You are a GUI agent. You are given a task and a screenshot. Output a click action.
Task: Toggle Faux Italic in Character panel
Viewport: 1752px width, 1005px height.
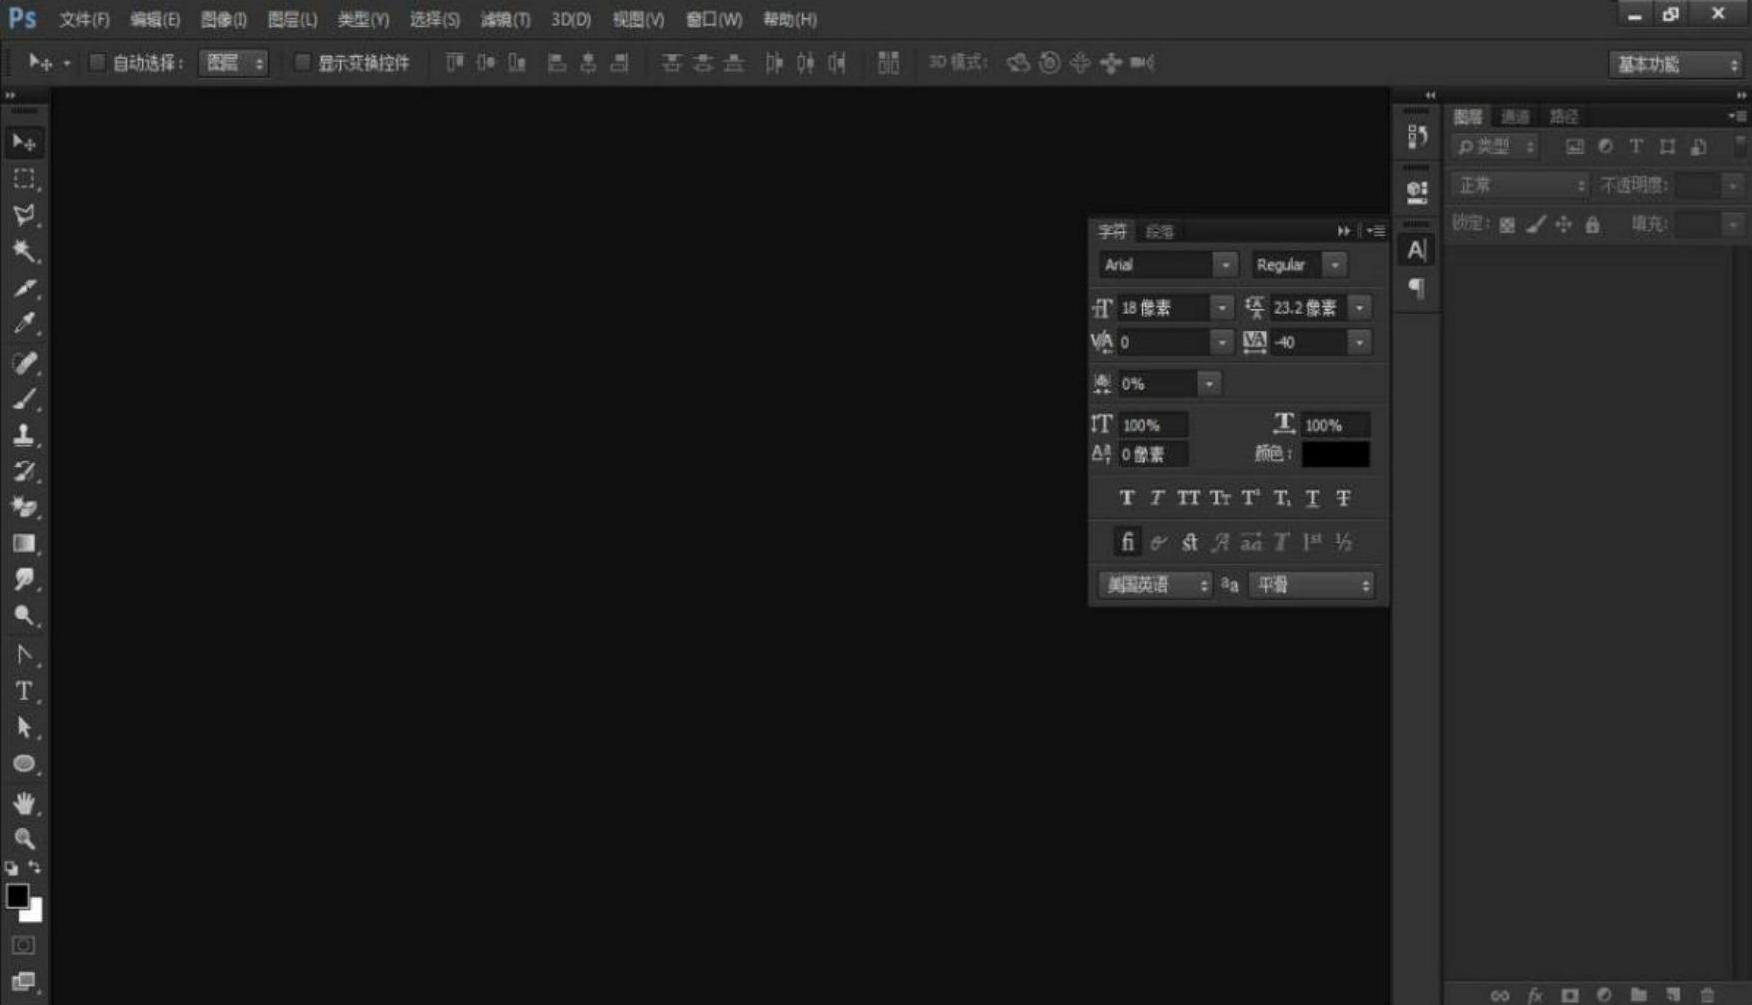click(x=1157, y=498)
